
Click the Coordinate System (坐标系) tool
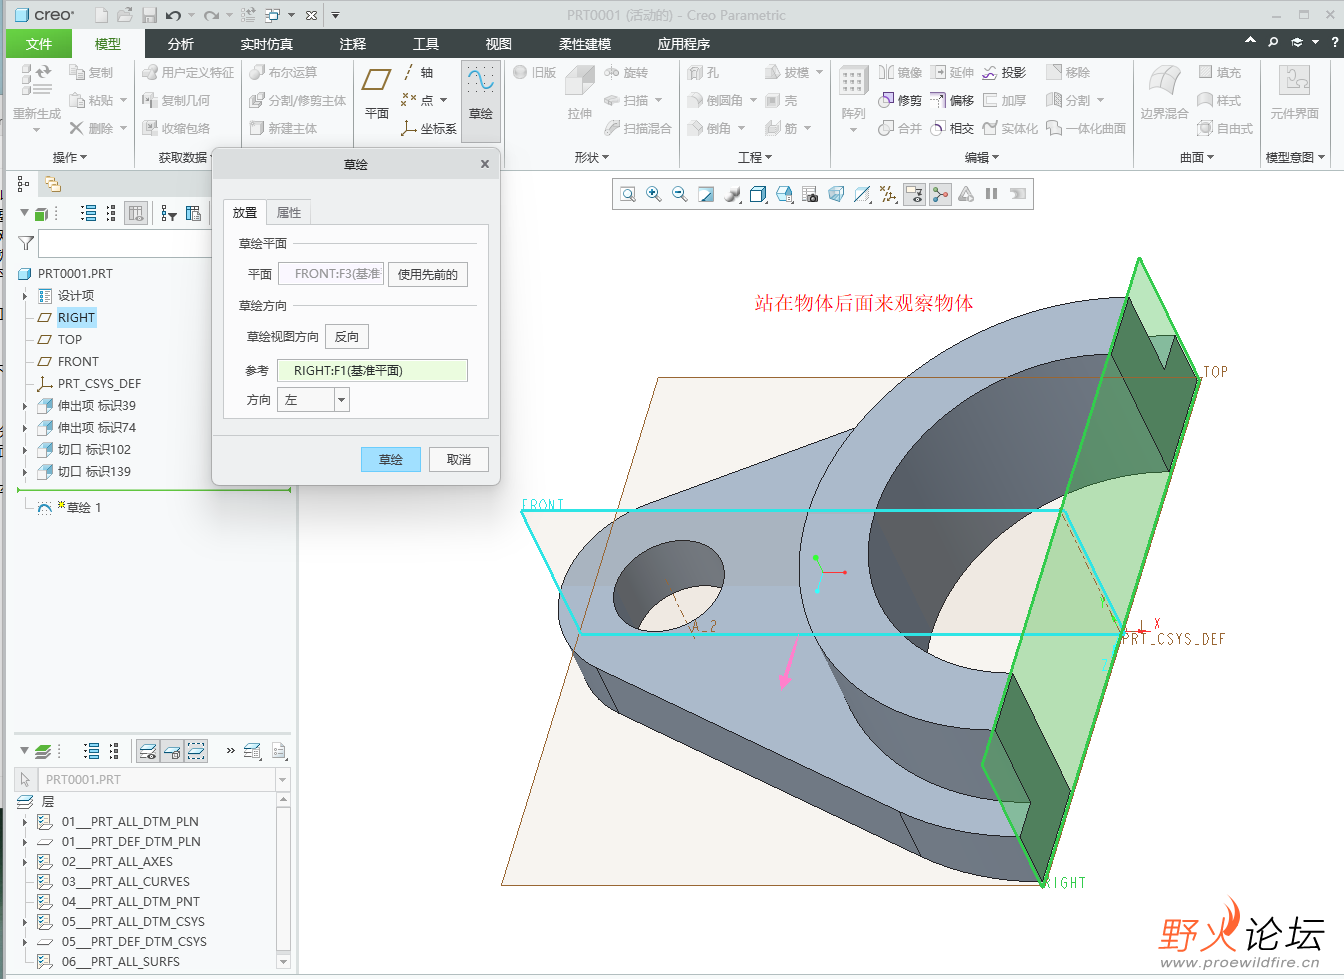(x=429, y=128)
